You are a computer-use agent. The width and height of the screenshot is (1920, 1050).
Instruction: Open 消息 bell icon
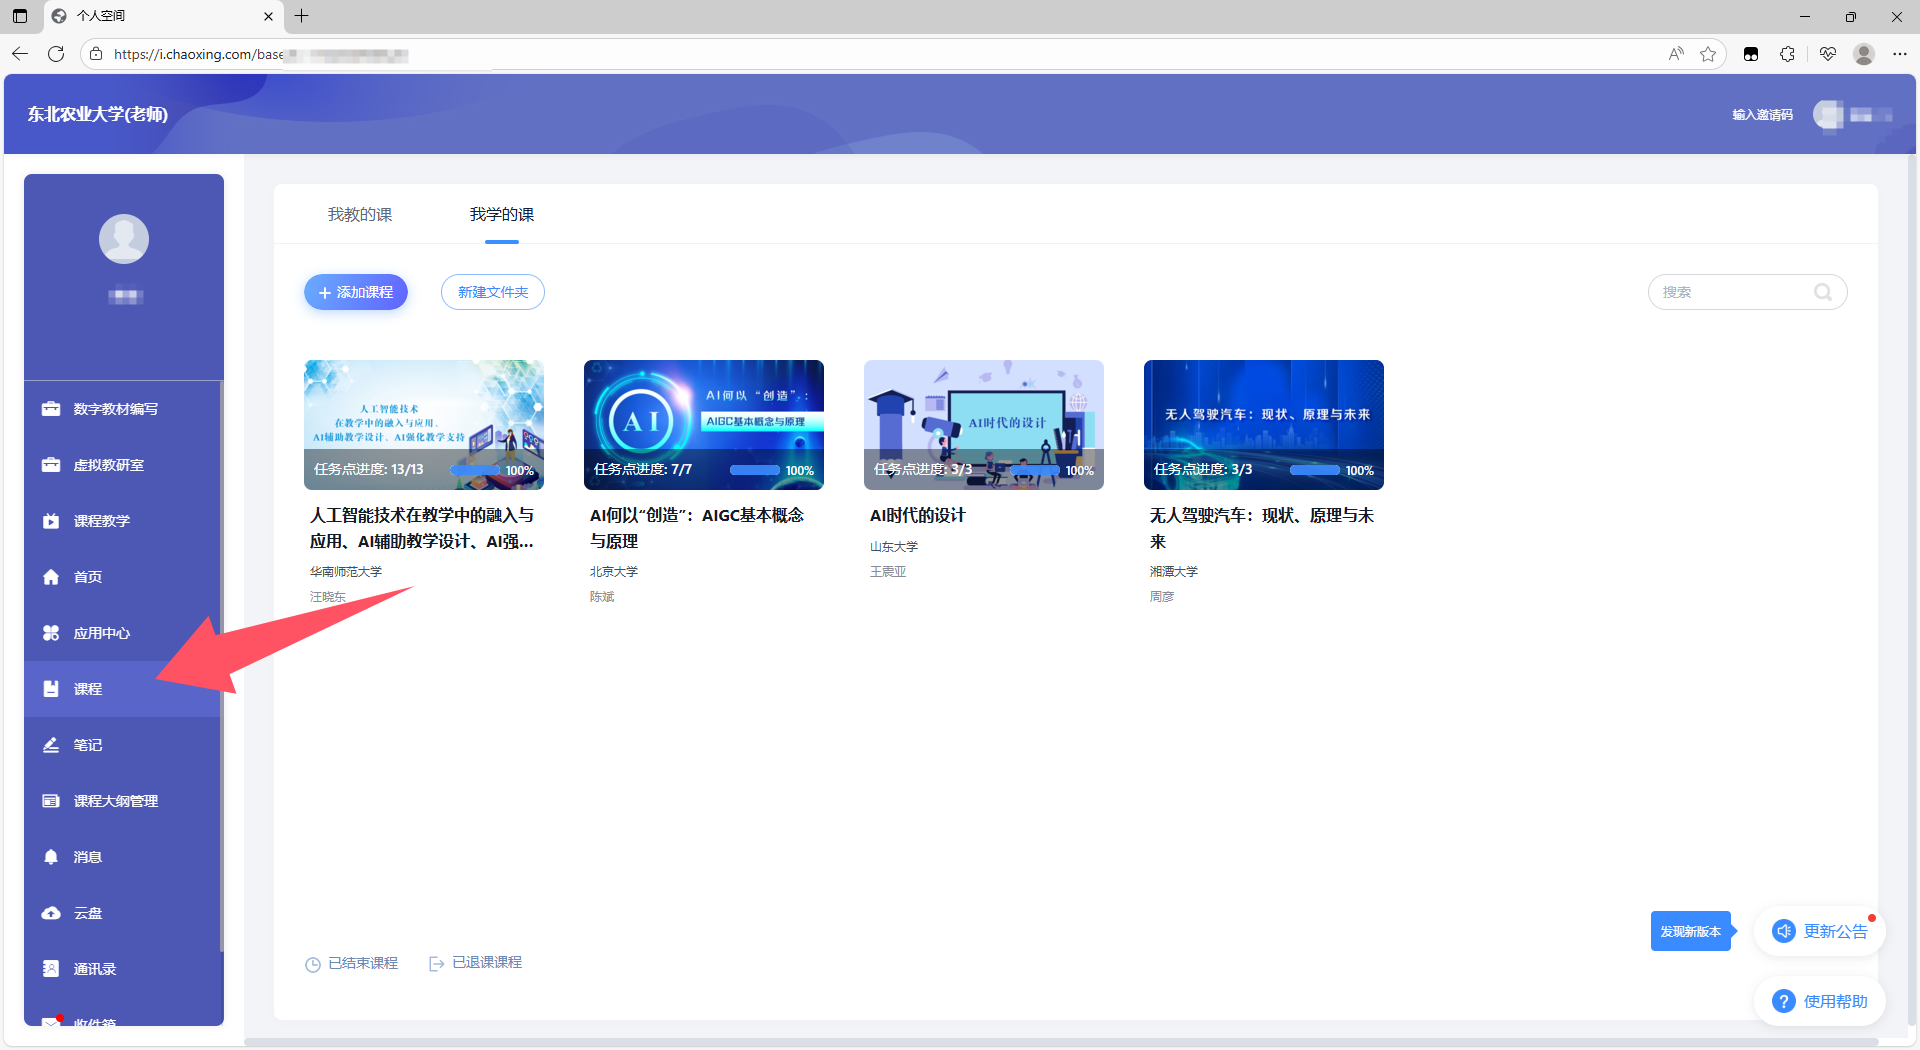tap(51, 857)
